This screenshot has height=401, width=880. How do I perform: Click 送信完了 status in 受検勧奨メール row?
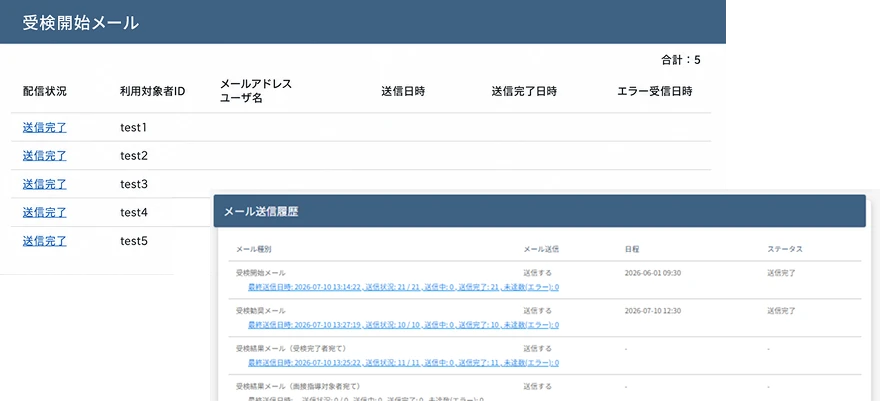coord(781,311)
